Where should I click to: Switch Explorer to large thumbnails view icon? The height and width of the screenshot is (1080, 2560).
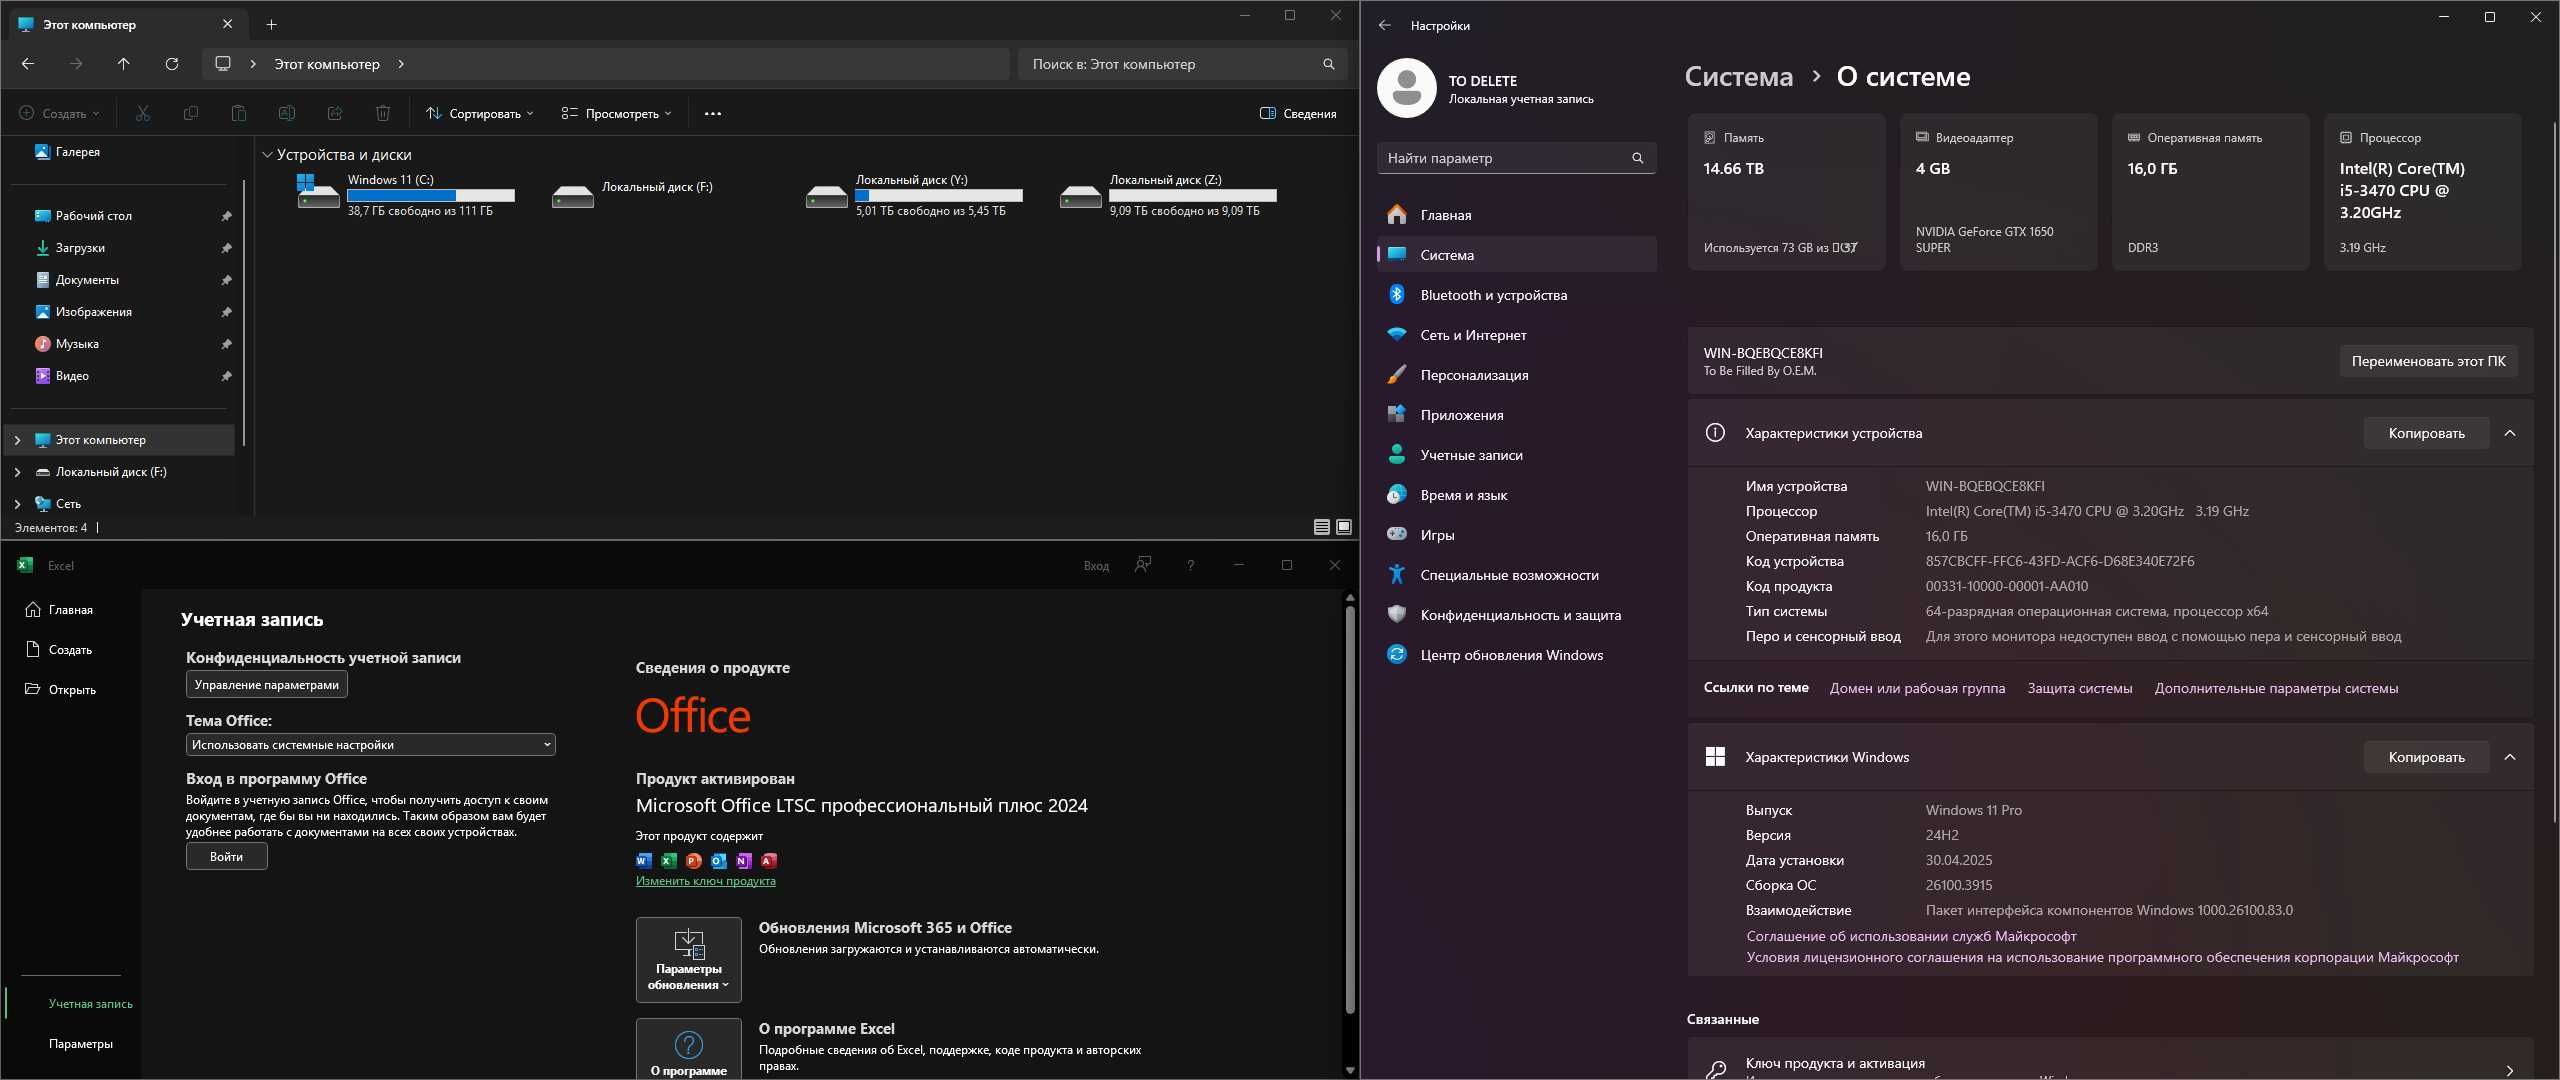click(1344, 527)
